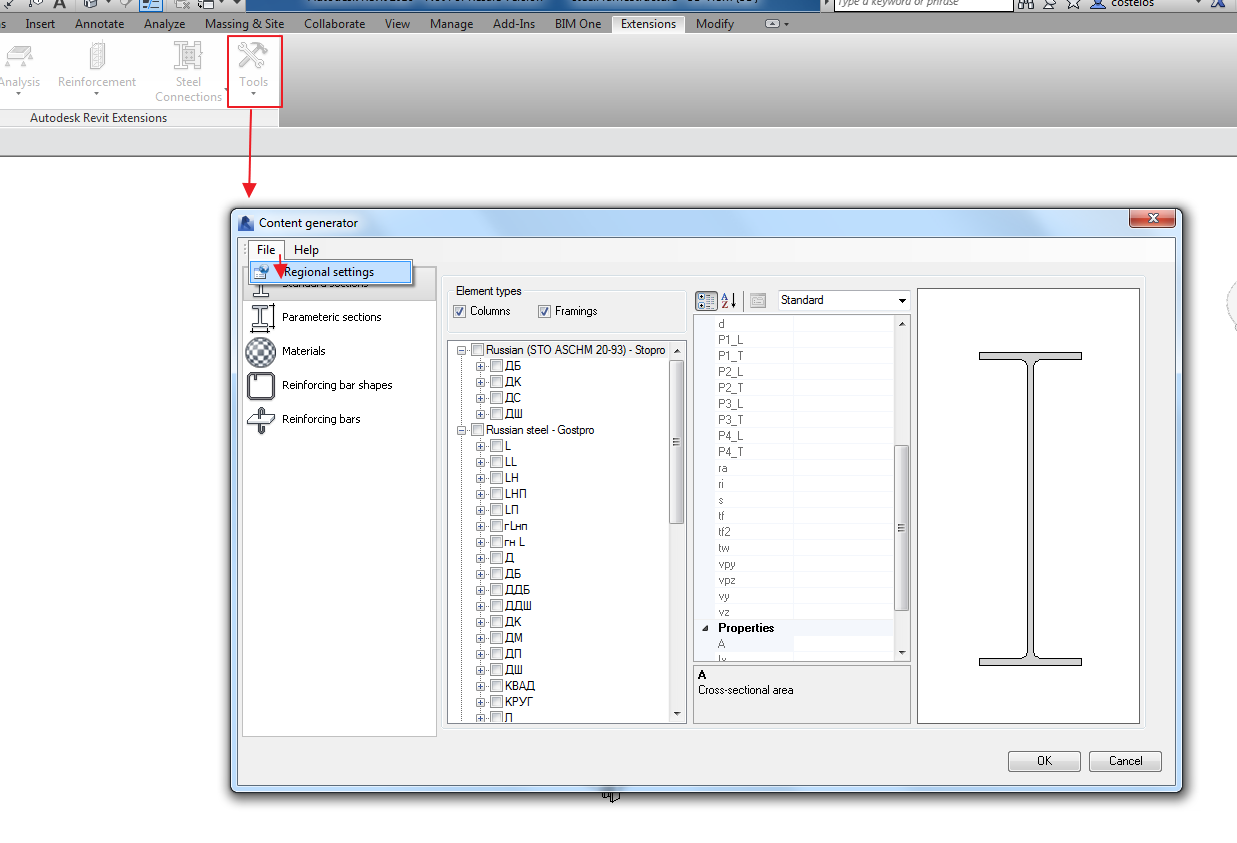Select Reinforcing bars category
This screenshot has width=1237, height=843.
[x=320, y=419]
